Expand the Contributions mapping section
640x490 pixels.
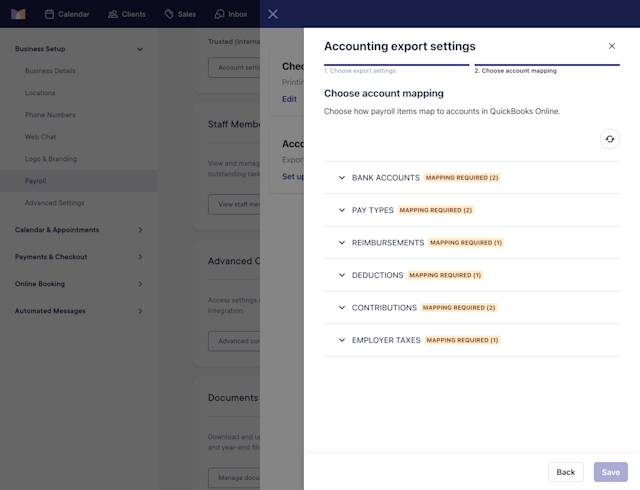click(472, 307)
